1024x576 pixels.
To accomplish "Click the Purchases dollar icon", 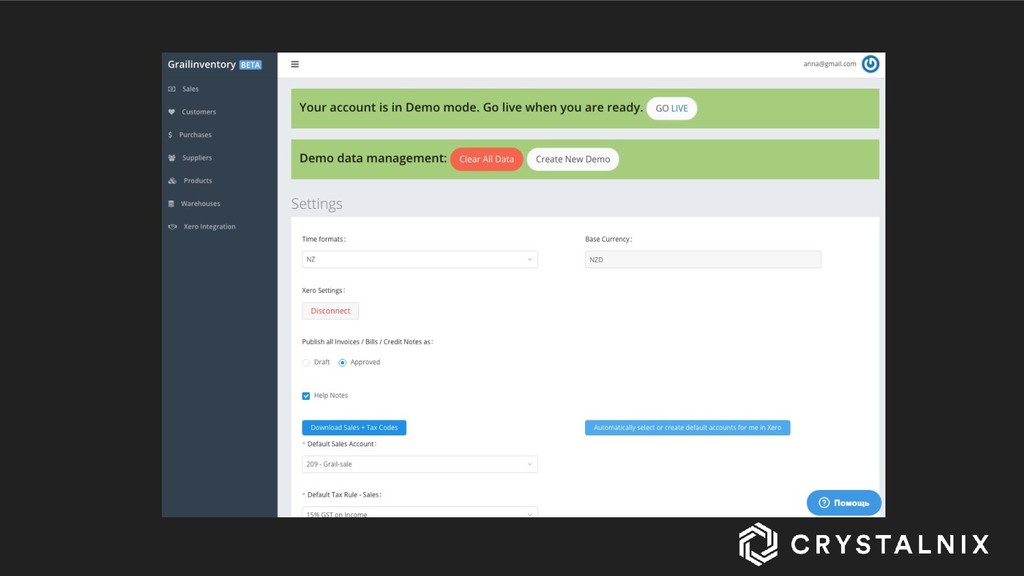I will pyautogui.click(x=170, y=135).
